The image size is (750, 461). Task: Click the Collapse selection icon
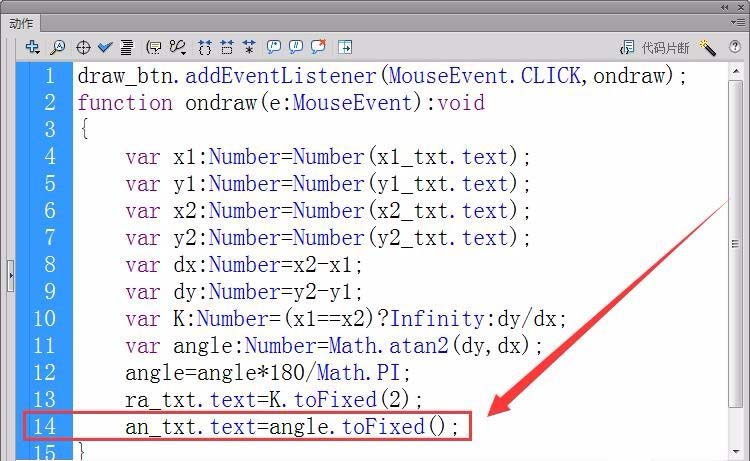[227, 47]
